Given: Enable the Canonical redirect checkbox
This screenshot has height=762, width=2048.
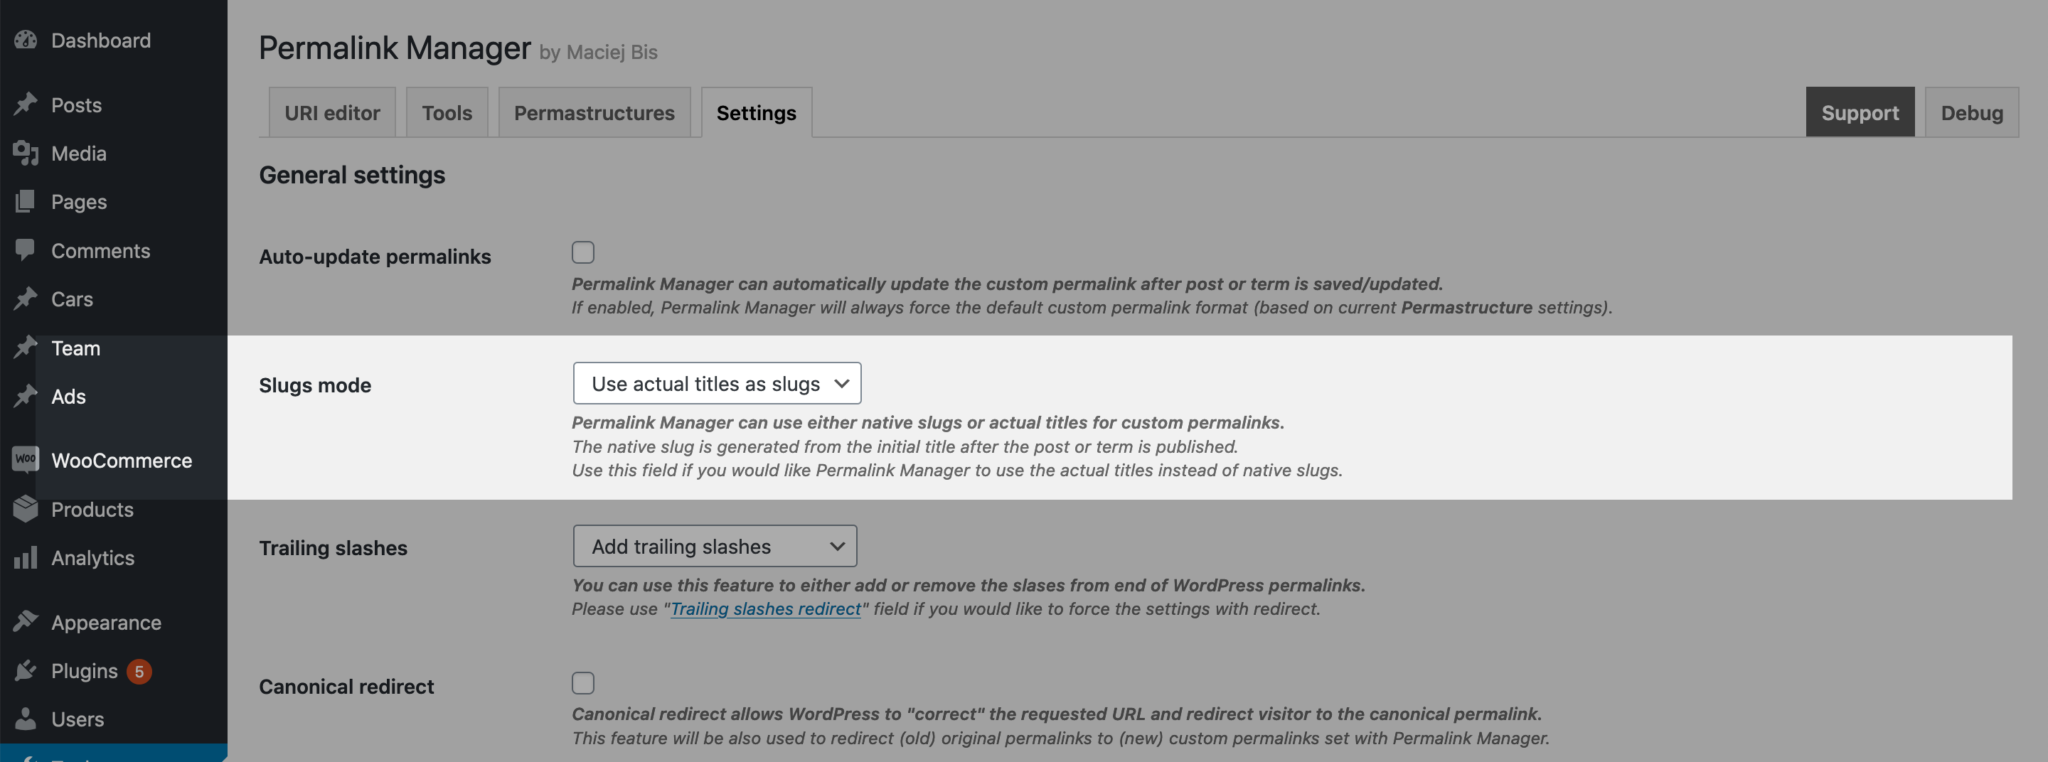Looking at the screenshot, I should click(583, 683).
